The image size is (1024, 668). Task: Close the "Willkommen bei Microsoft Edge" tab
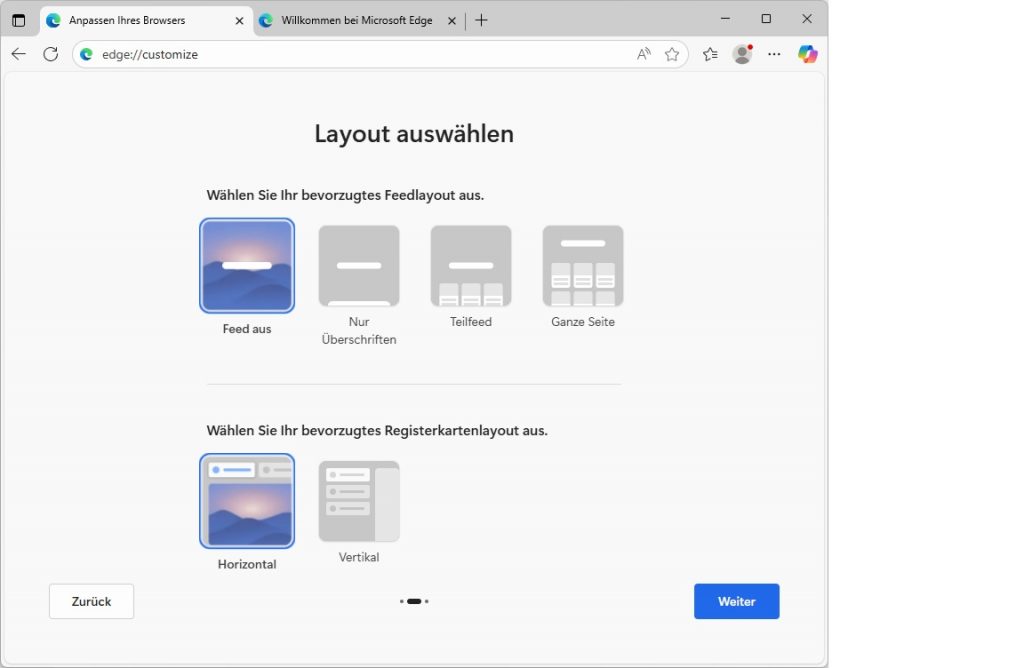click(x=451, y=20)
